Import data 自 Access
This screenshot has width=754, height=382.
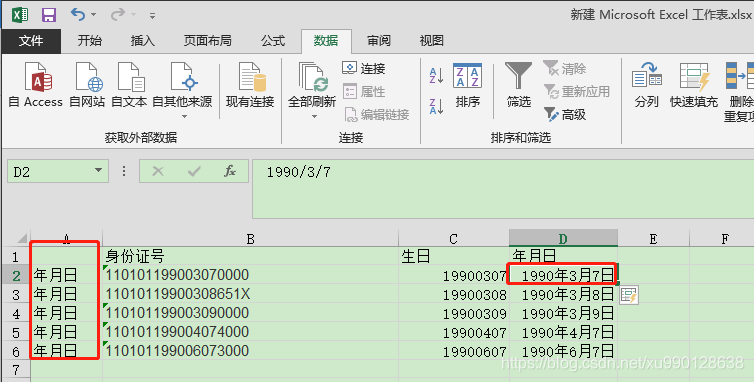point(36,85)
